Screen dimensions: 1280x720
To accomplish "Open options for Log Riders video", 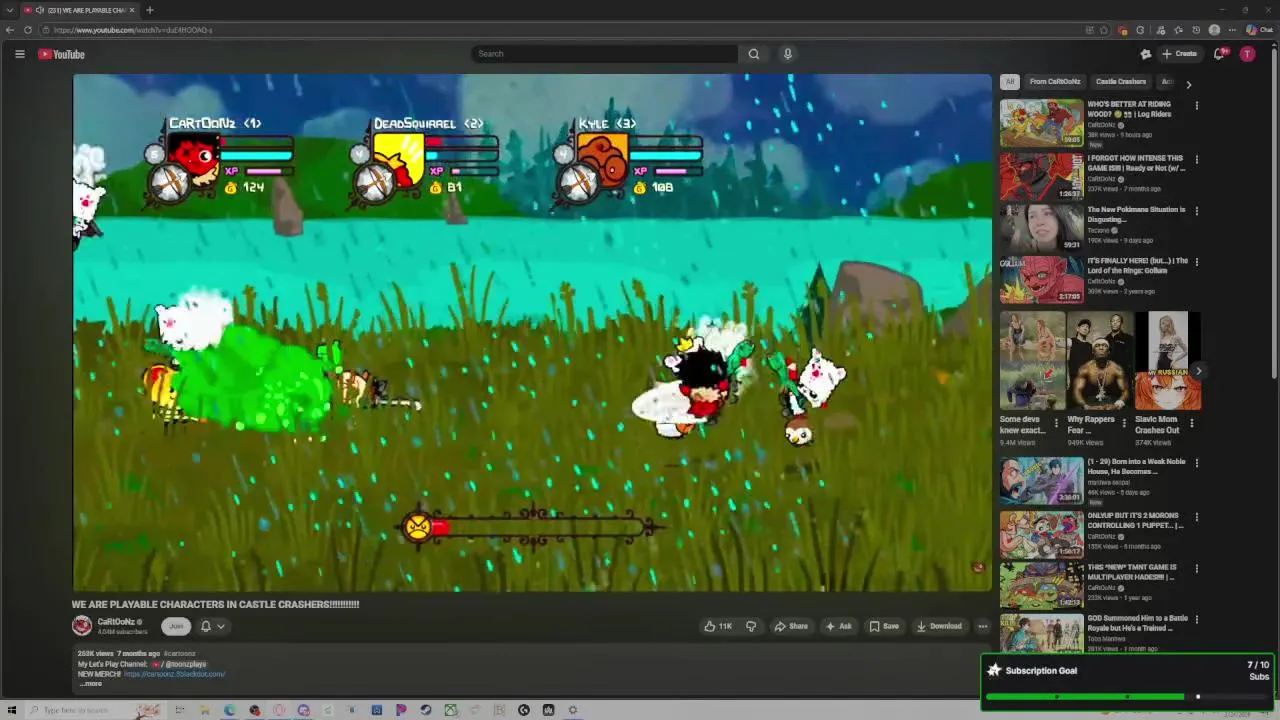I will point(1196,105).
